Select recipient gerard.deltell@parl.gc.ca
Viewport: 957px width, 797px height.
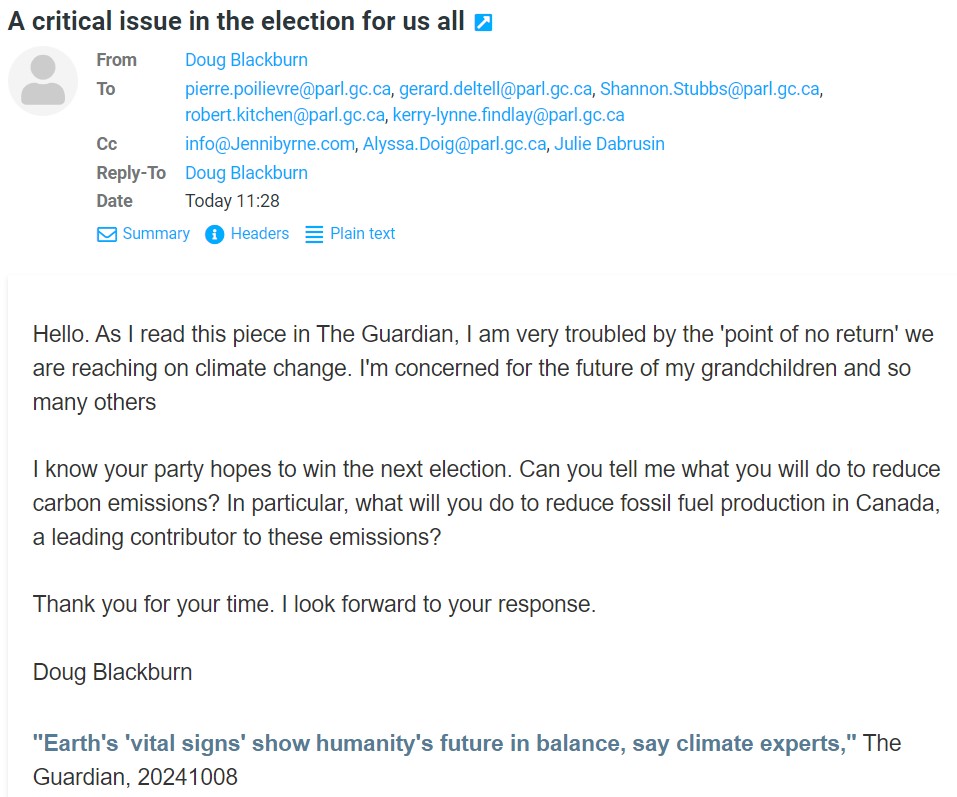pyautogui.click(x=495, y=89)
